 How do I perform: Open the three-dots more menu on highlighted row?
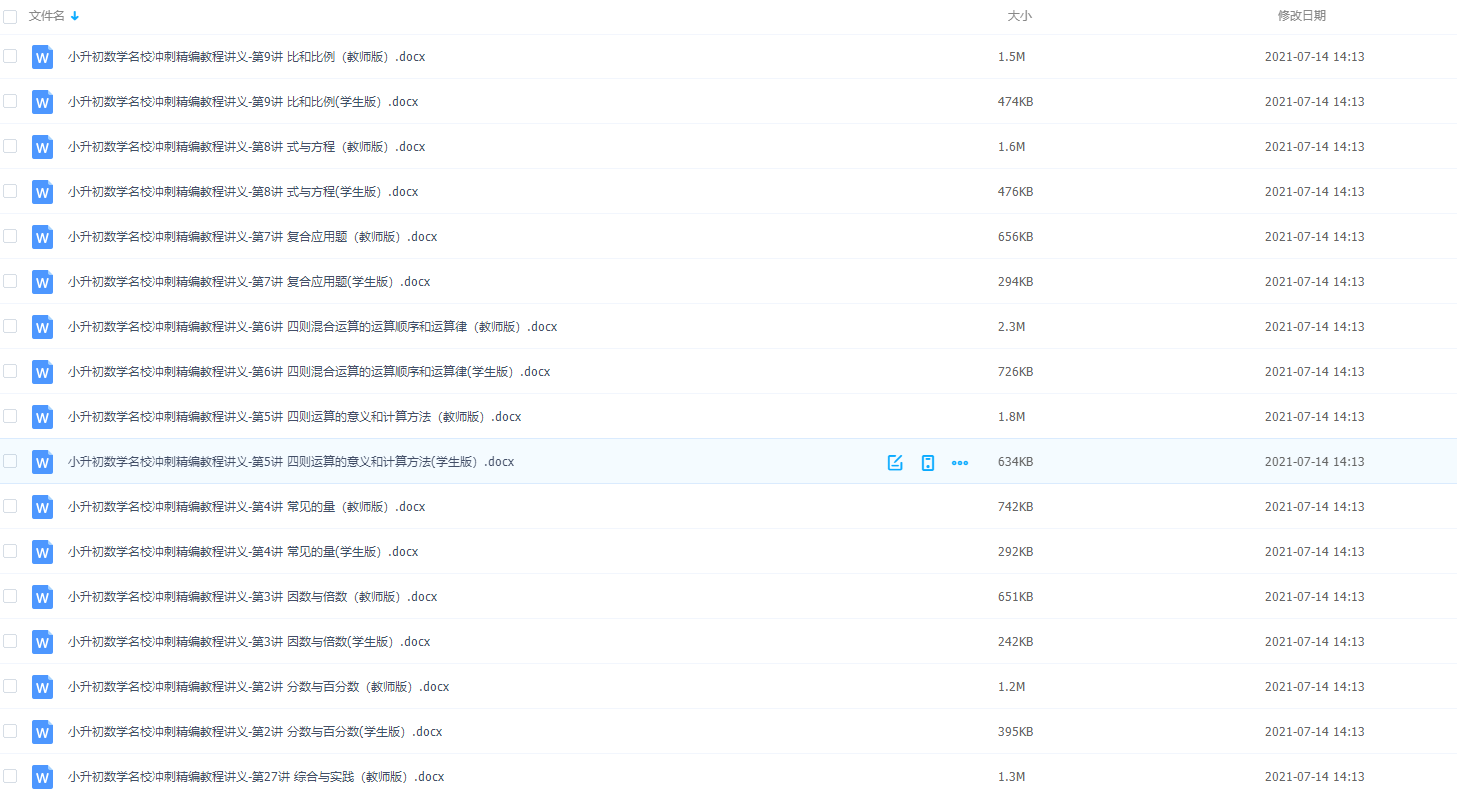[x=960, y=462]
